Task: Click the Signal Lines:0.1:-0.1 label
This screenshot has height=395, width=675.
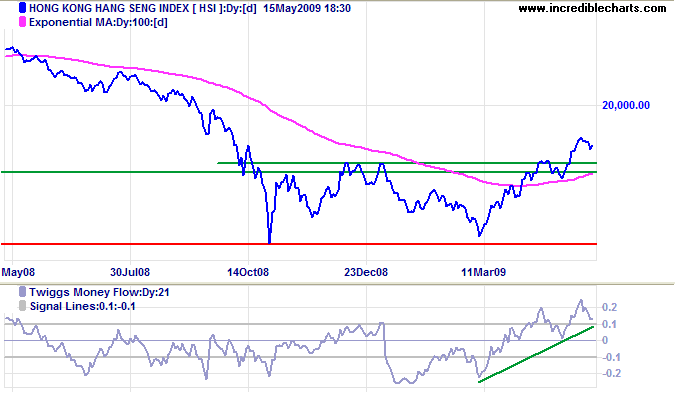Action: [83, 307]
